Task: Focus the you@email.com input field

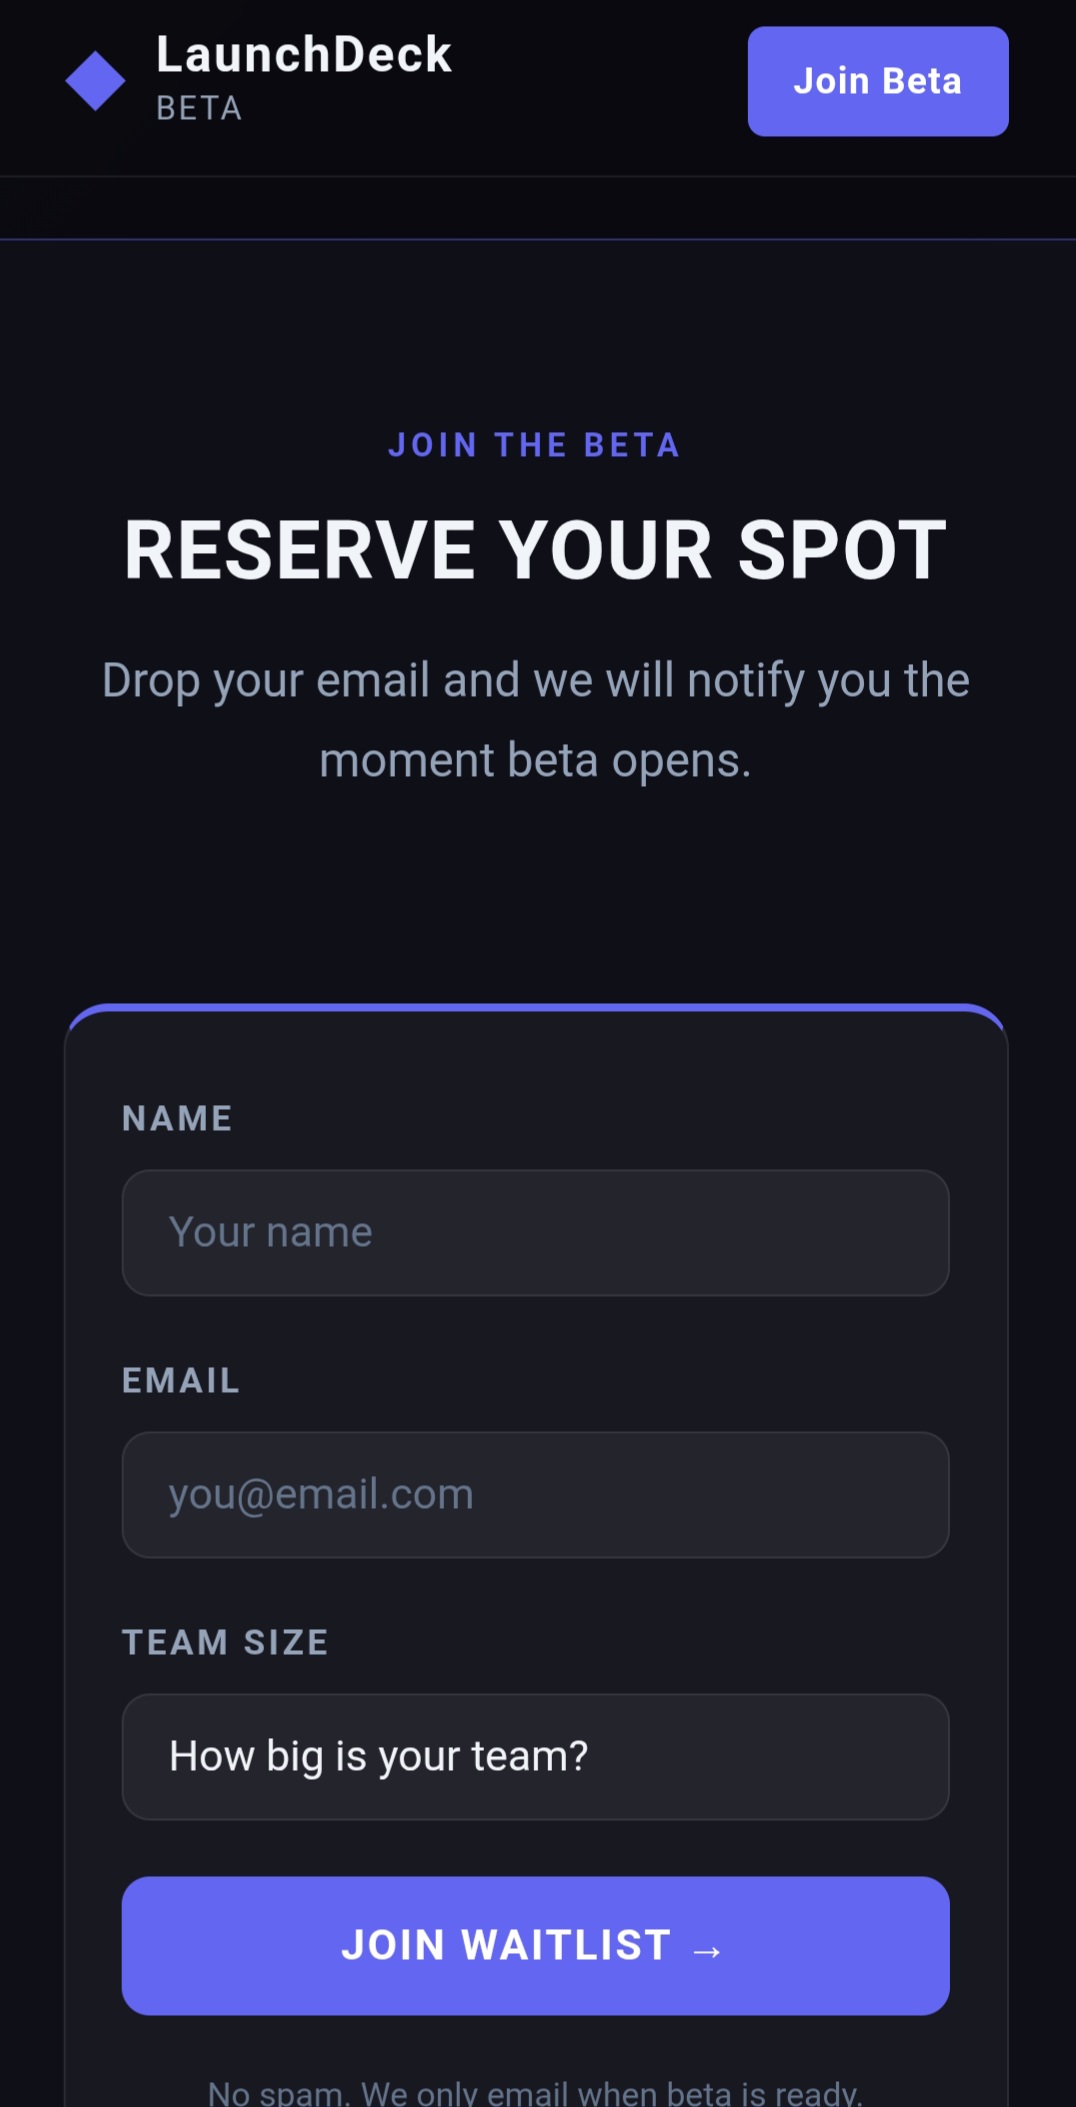Action: [x=535, y=1495]
